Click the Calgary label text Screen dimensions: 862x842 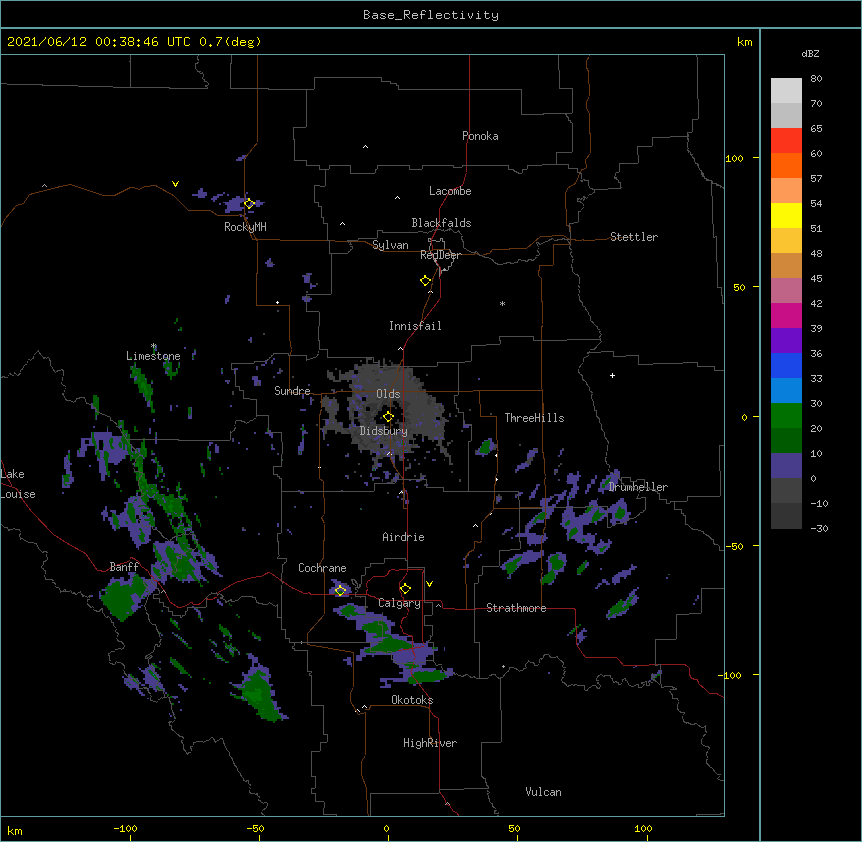[399, 603]
